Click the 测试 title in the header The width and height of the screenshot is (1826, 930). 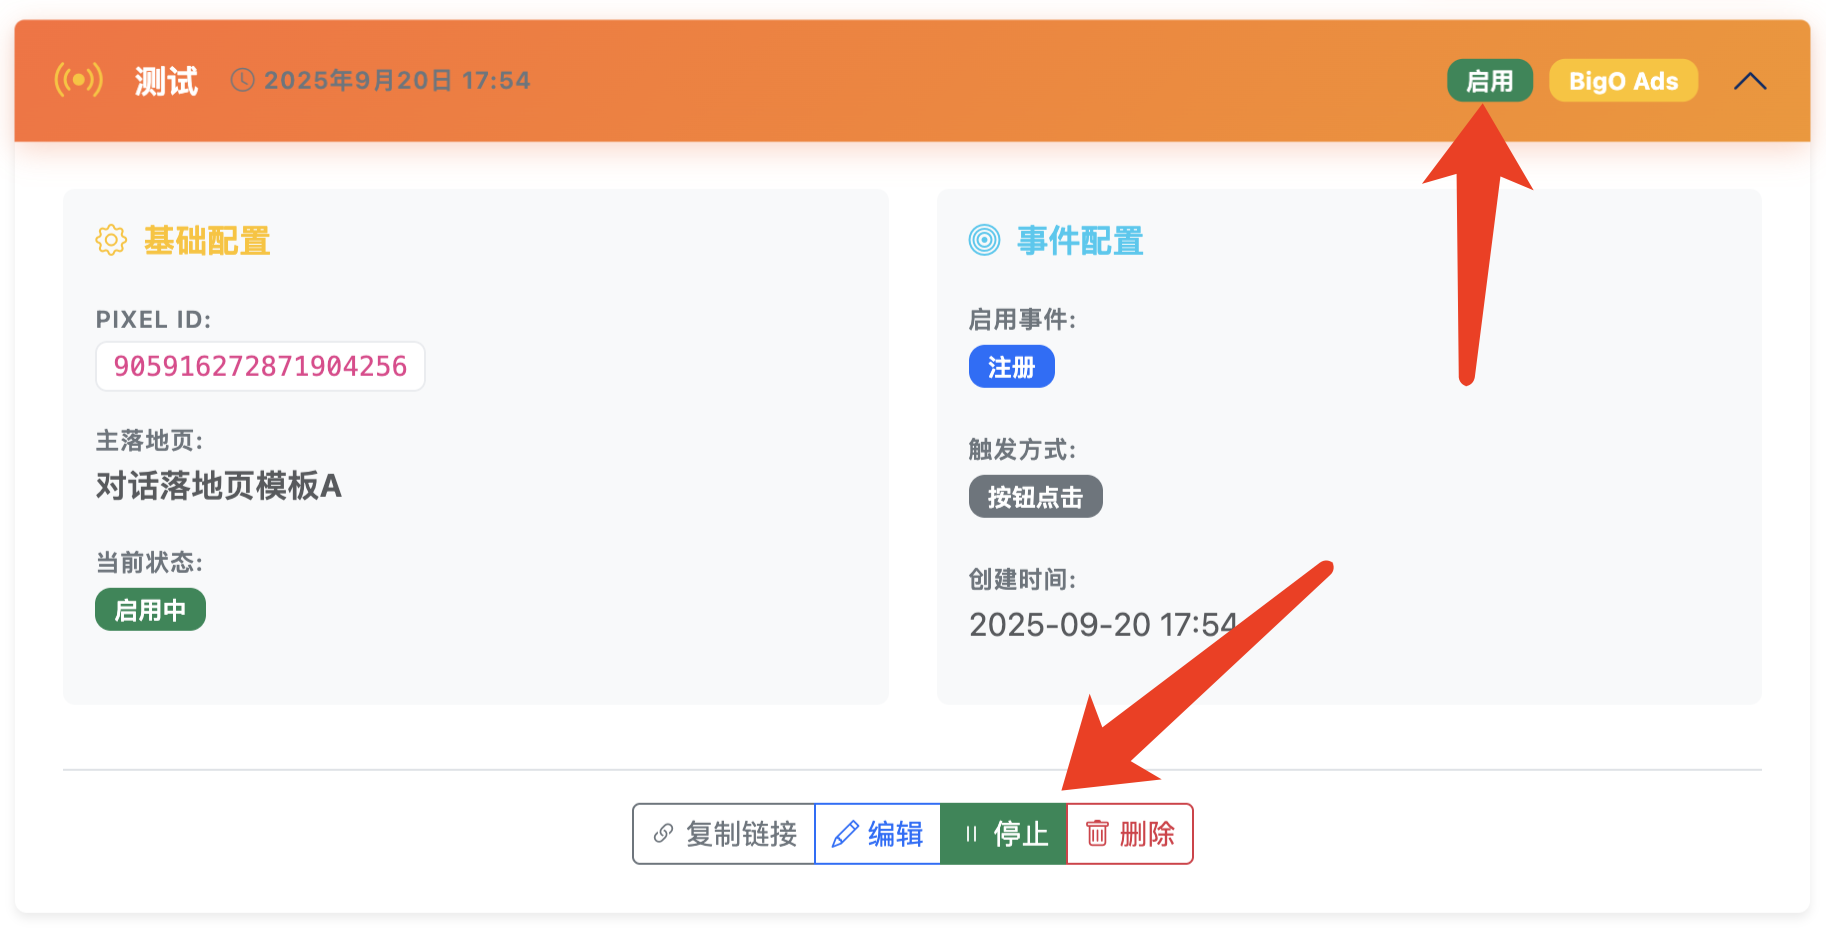coord(166,81)
